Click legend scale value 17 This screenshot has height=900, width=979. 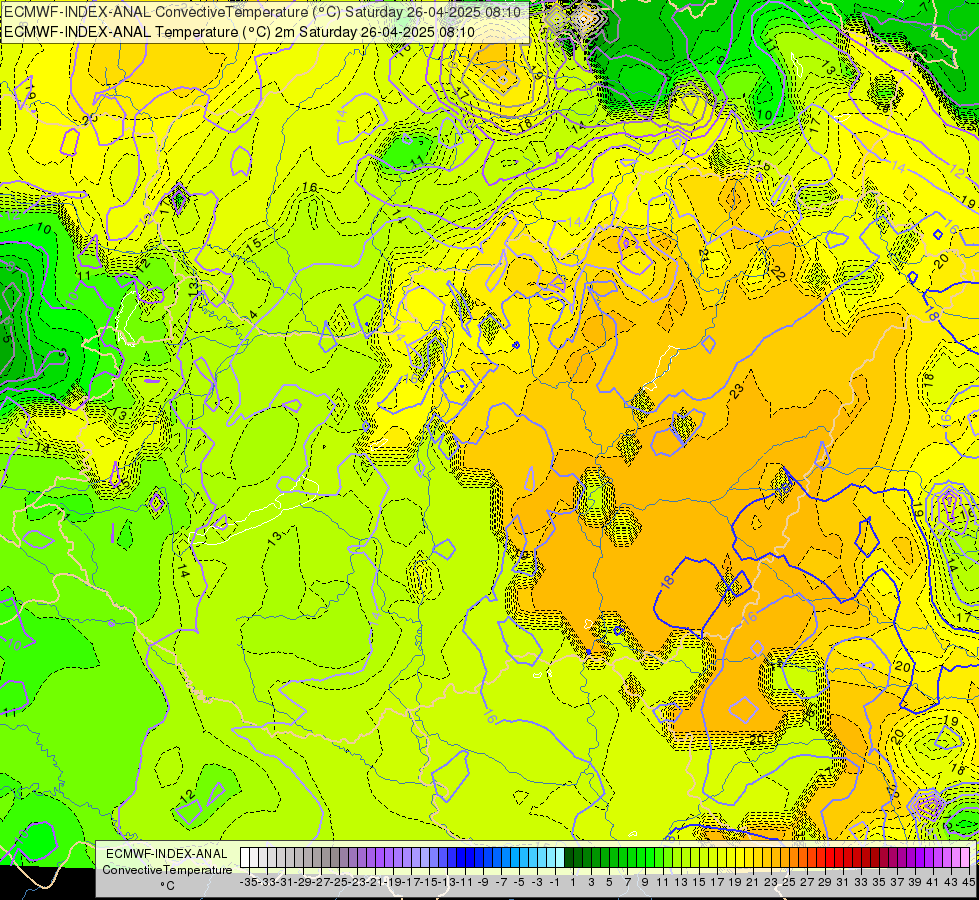tap(716, 882)
